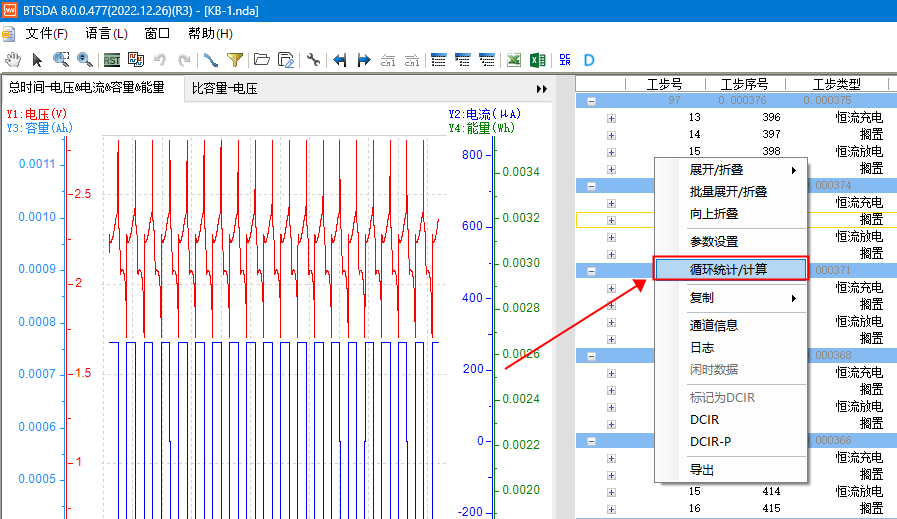897x519 pixels.
Task: Click the 工步号 column header
Action: [665, 84]
